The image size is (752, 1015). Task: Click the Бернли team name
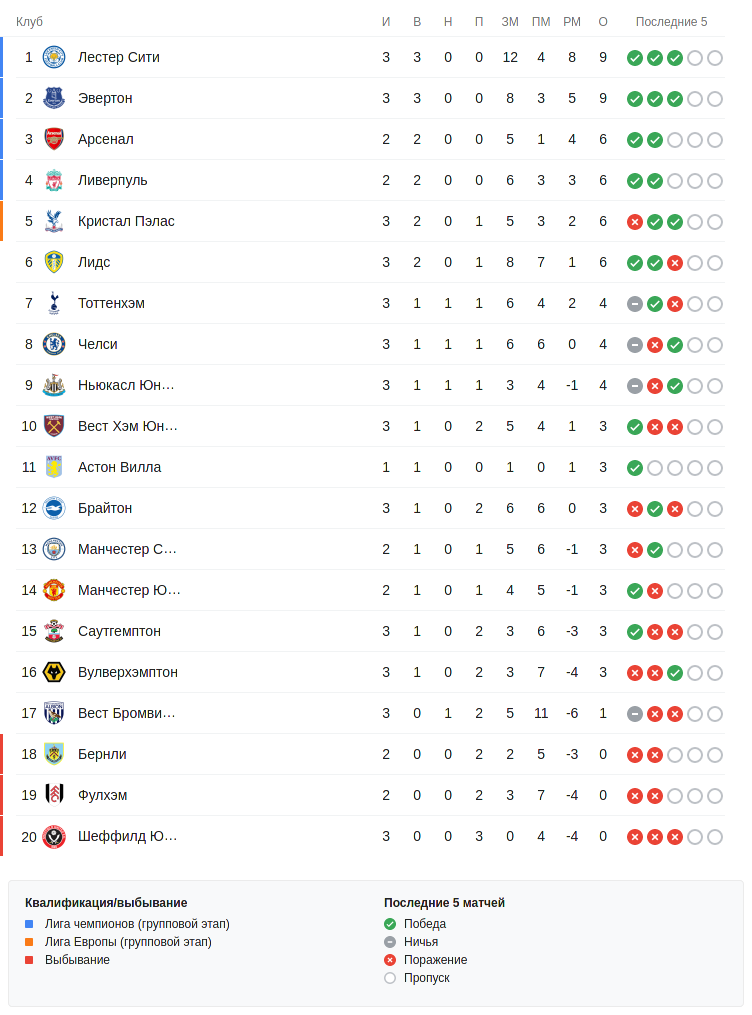(x=102, y=754)
